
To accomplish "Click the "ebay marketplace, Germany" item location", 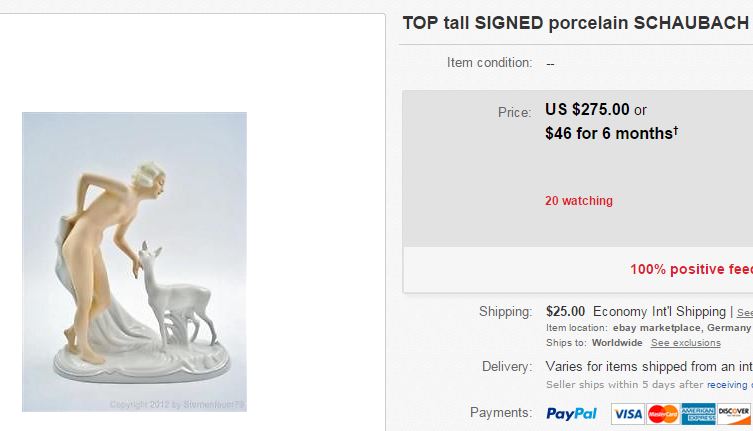I will 680,328.
